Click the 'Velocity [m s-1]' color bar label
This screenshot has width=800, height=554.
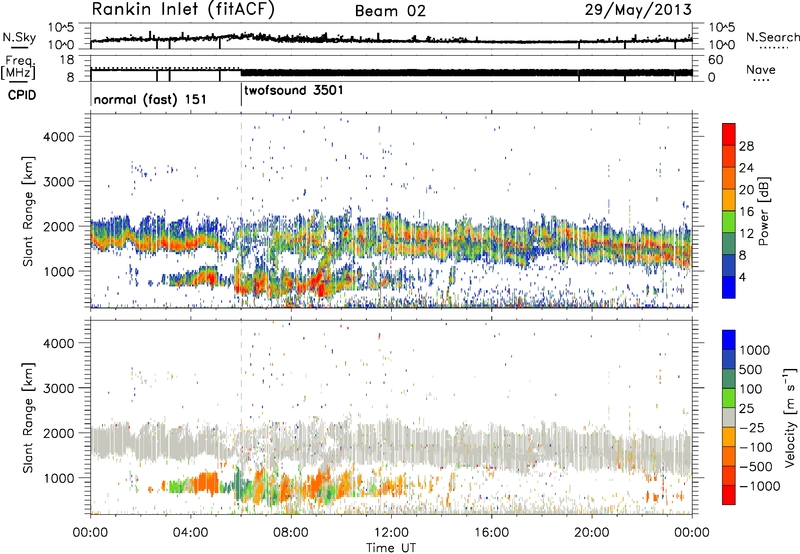click(x=790, y=417)
